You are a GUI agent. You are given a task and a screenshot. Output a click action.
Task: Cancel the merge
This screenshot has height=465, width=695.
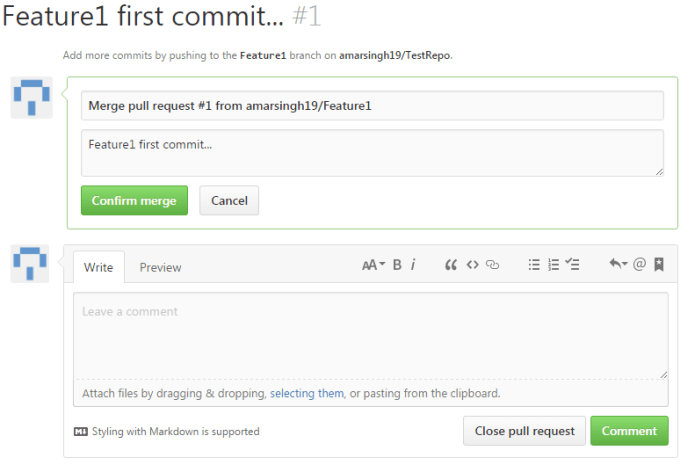click(229, 200)
